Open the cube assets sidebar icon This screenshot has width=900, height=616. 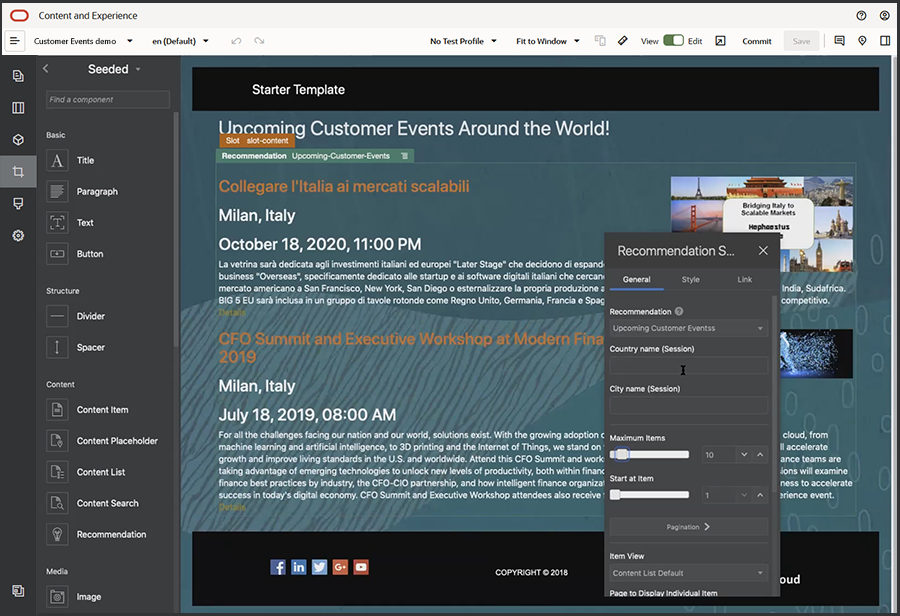[18, 140]
